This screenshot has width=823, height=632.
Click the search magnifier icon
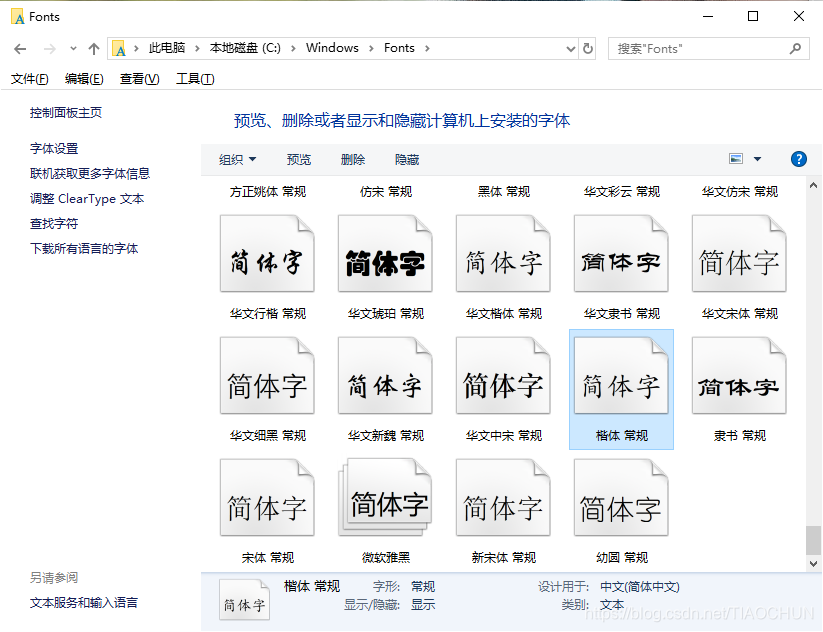[x=795, y=48]
